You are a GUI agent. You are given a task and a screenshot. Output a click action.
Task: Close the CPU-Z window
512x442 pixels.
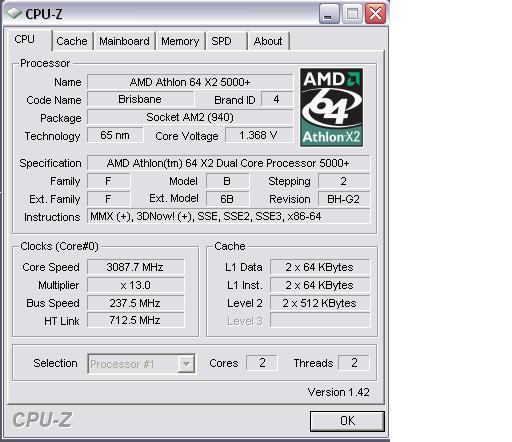coord(375,13)
